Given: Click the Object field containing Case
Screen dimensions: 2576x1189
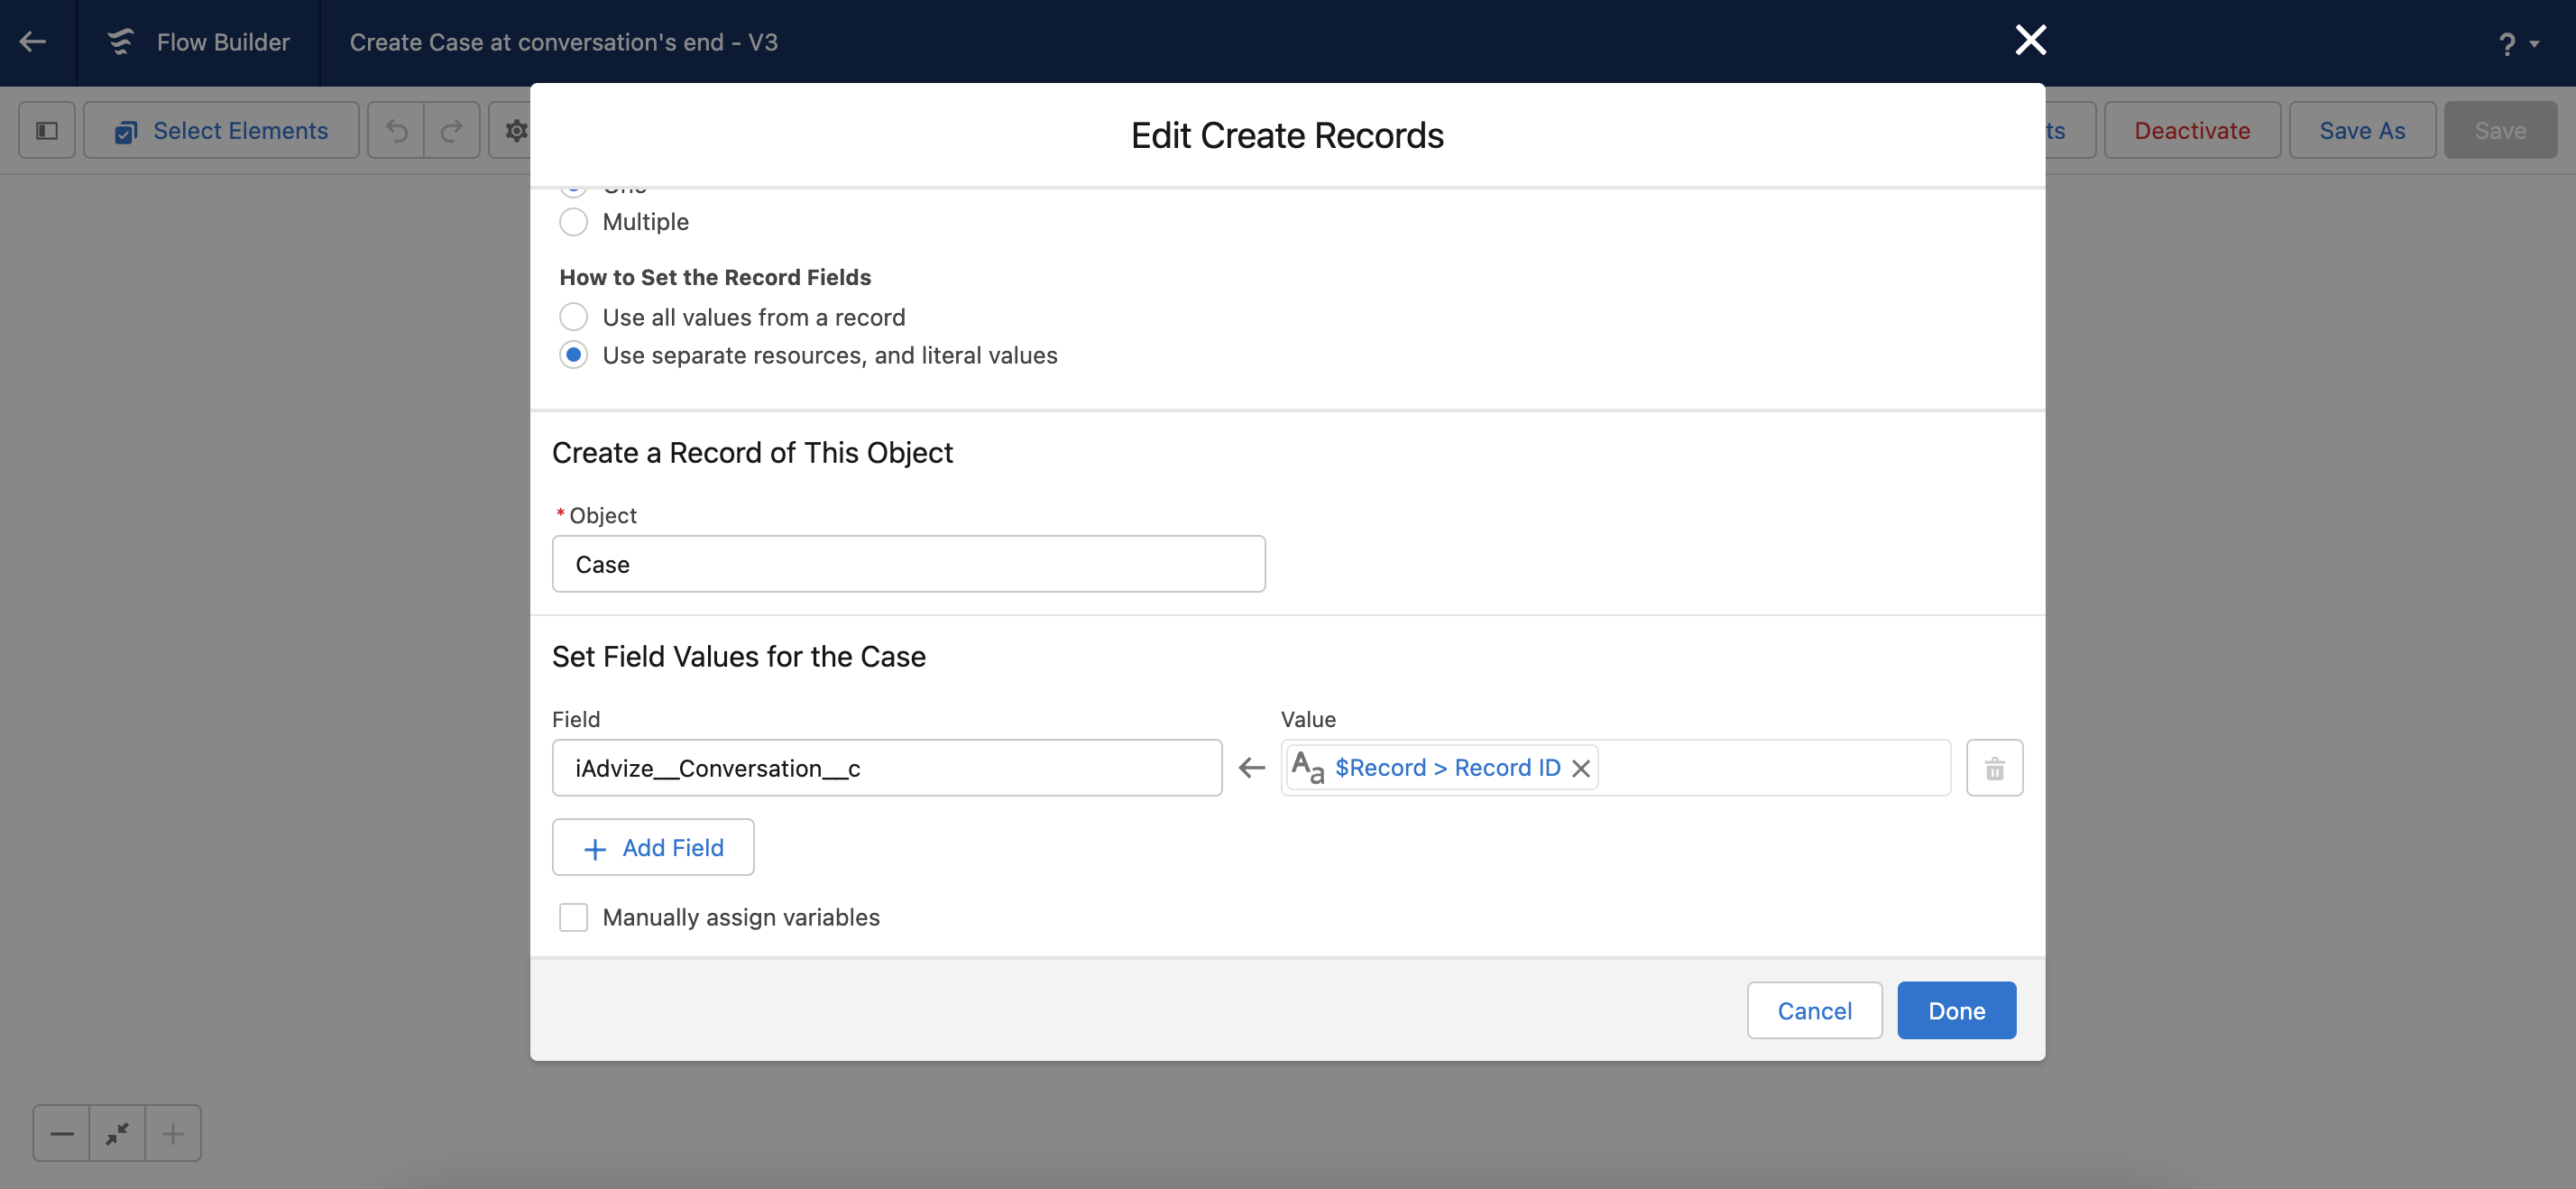Looking at the screenshot, I should pyautogui.click(x=909, y=564).
